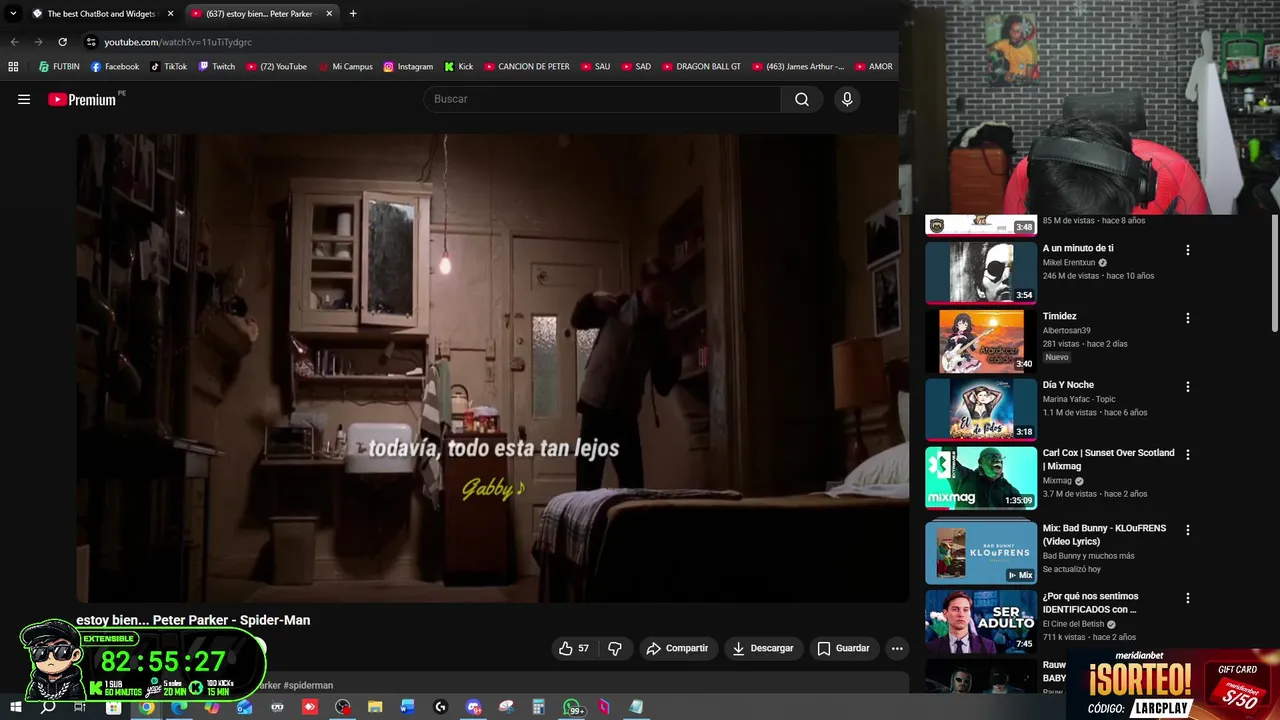Click the search magnifier button
This screenshot has height=720, width=1280.
(x=802, y=99)
